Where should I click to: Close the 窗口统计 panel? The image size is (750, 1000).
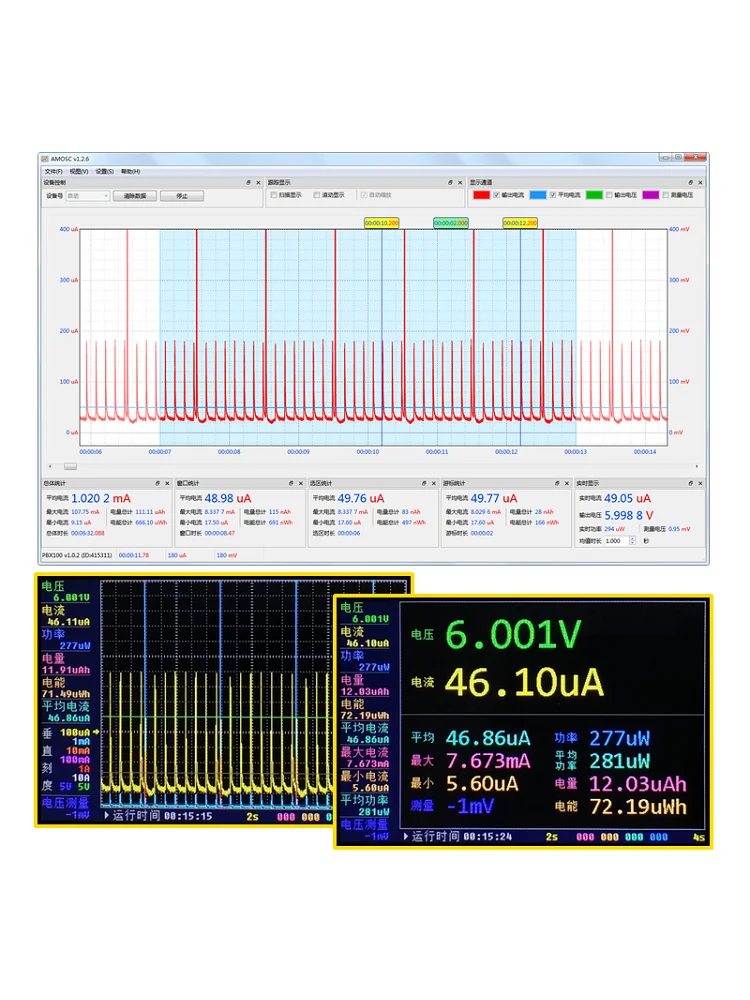pos(300,483)
